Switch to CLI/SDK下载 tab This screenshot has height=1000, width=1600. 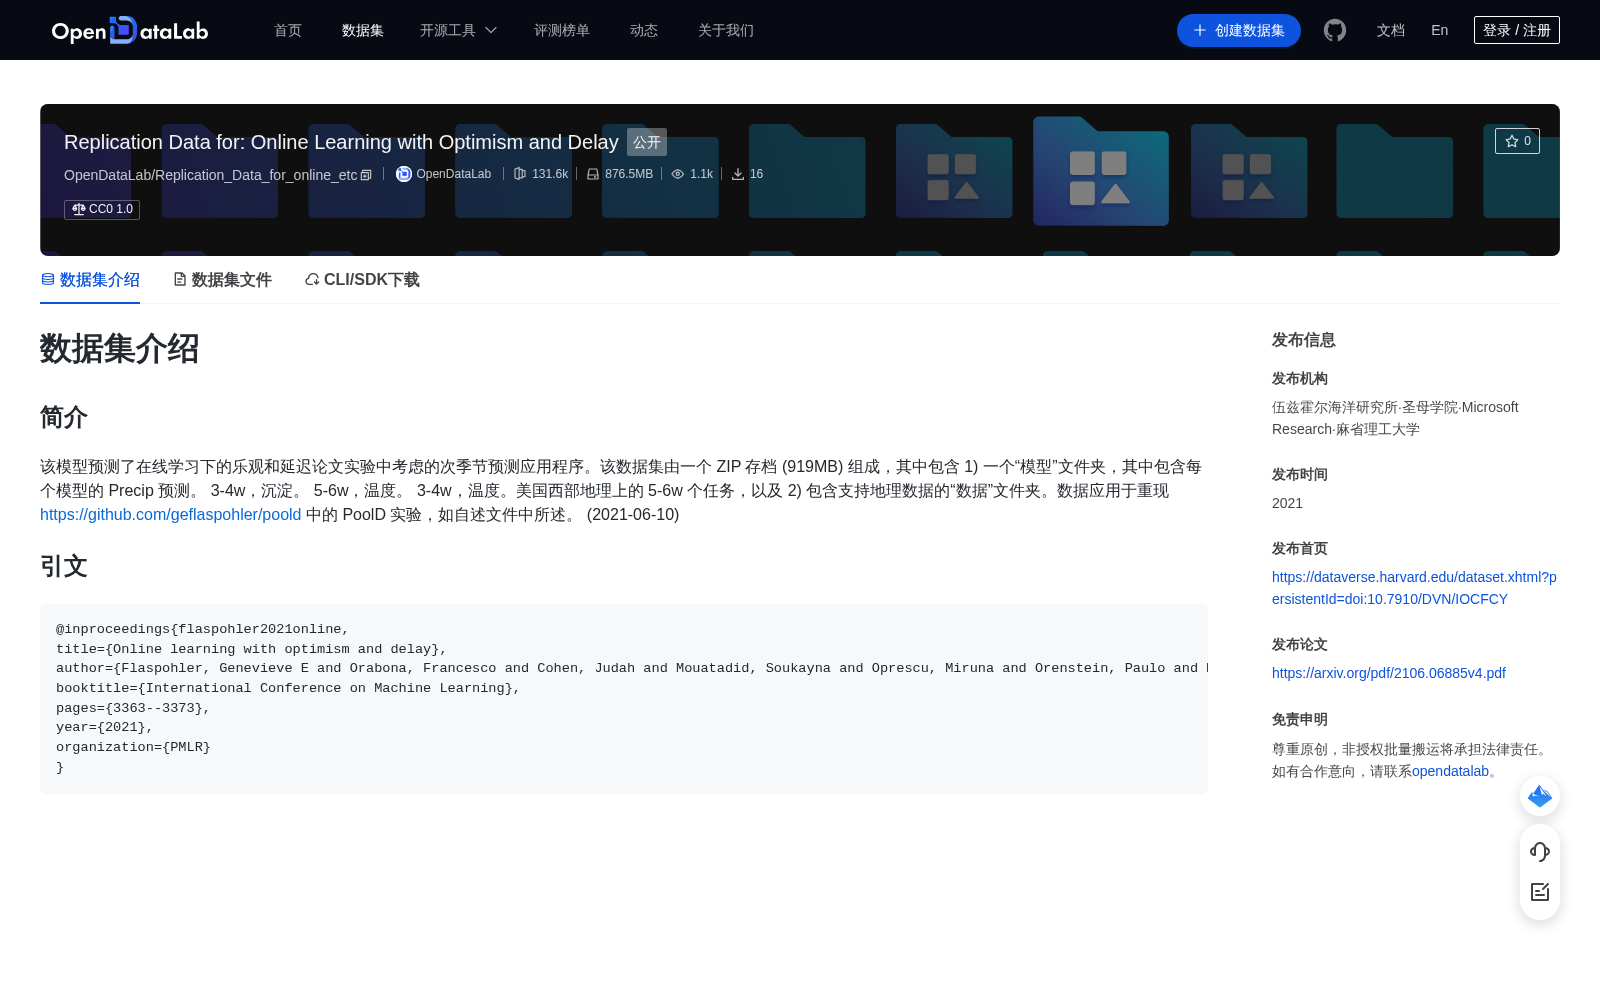coord(362,280)
